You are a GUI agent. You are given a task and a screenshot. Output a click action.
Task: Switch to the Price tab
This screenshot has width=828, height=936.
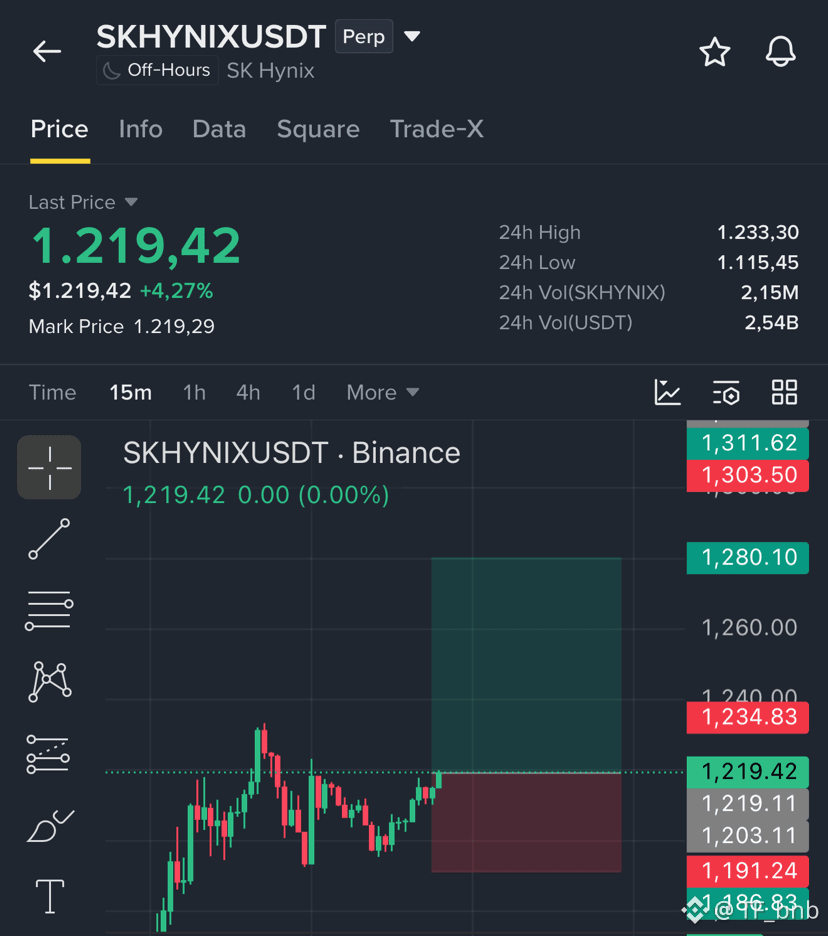60,130
